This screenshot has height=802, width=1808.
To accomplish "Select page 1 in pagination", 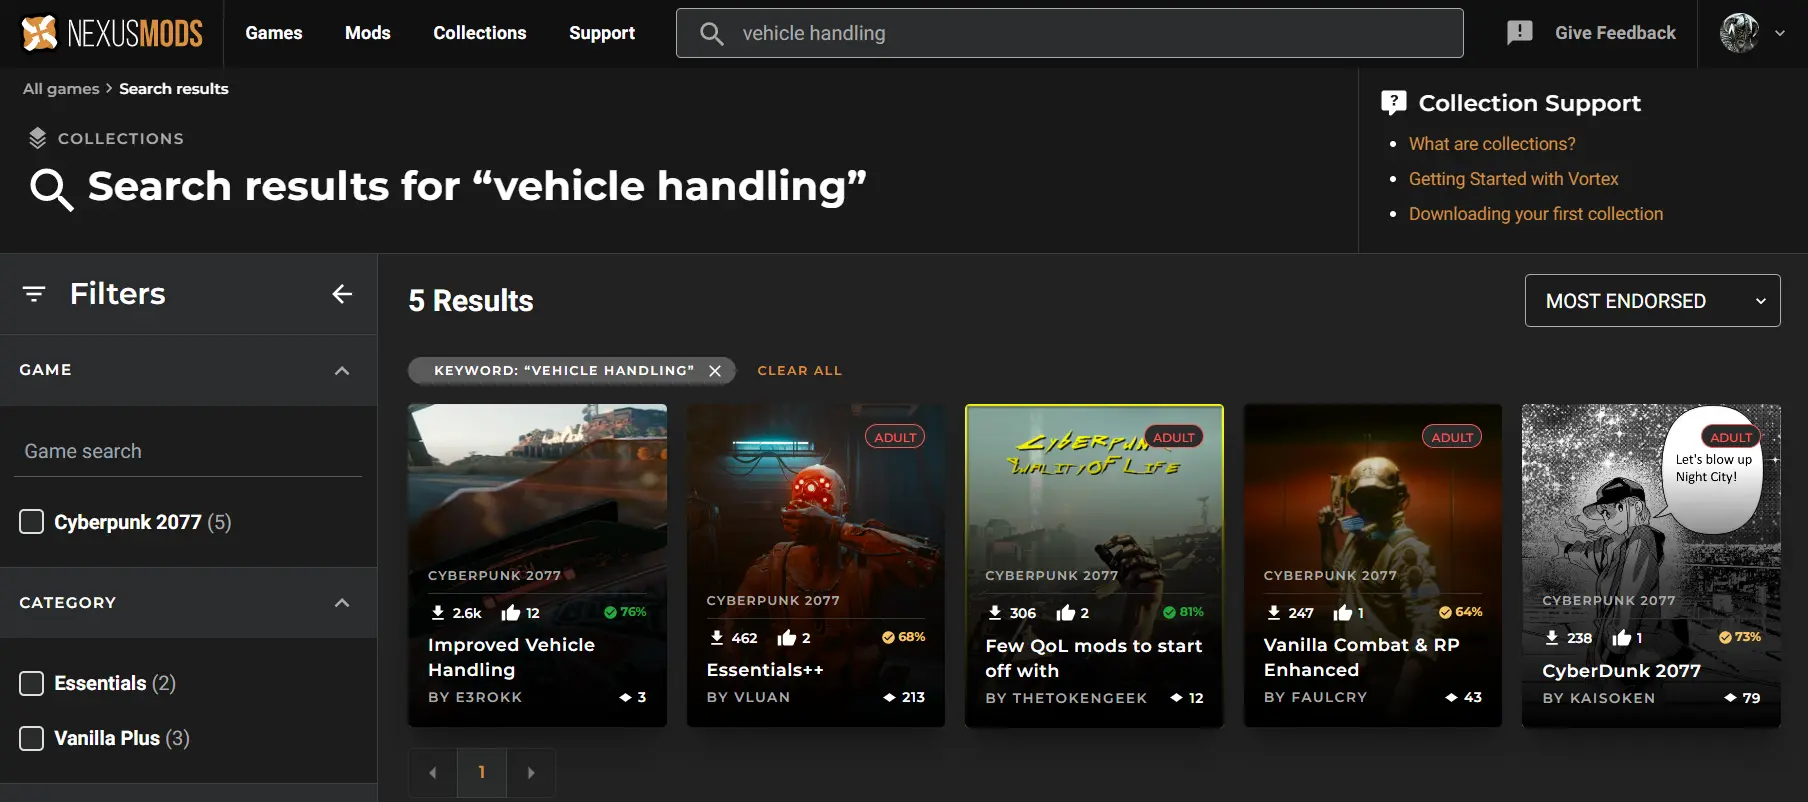I will [x=482, y=773].
